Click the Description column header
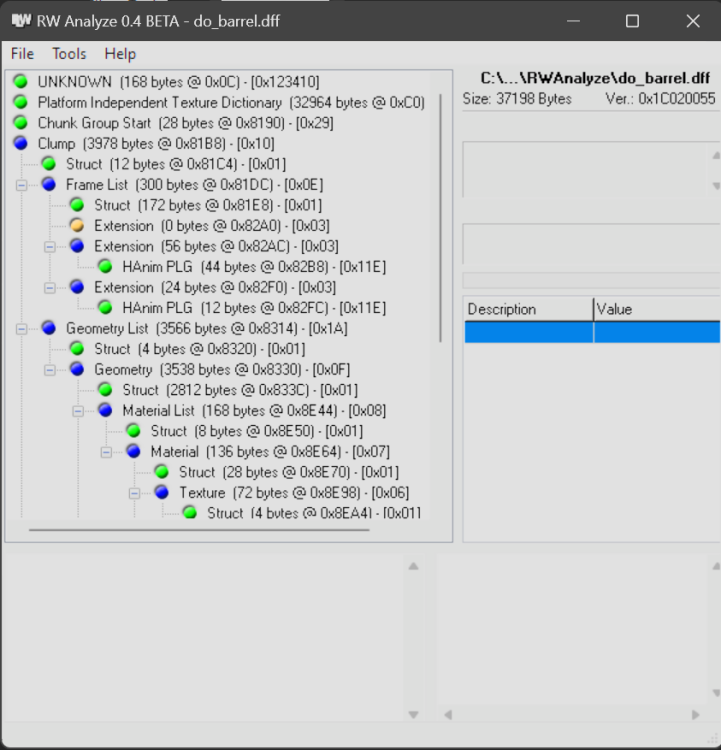This screenshot has width=721, height=750. (528, 309)
